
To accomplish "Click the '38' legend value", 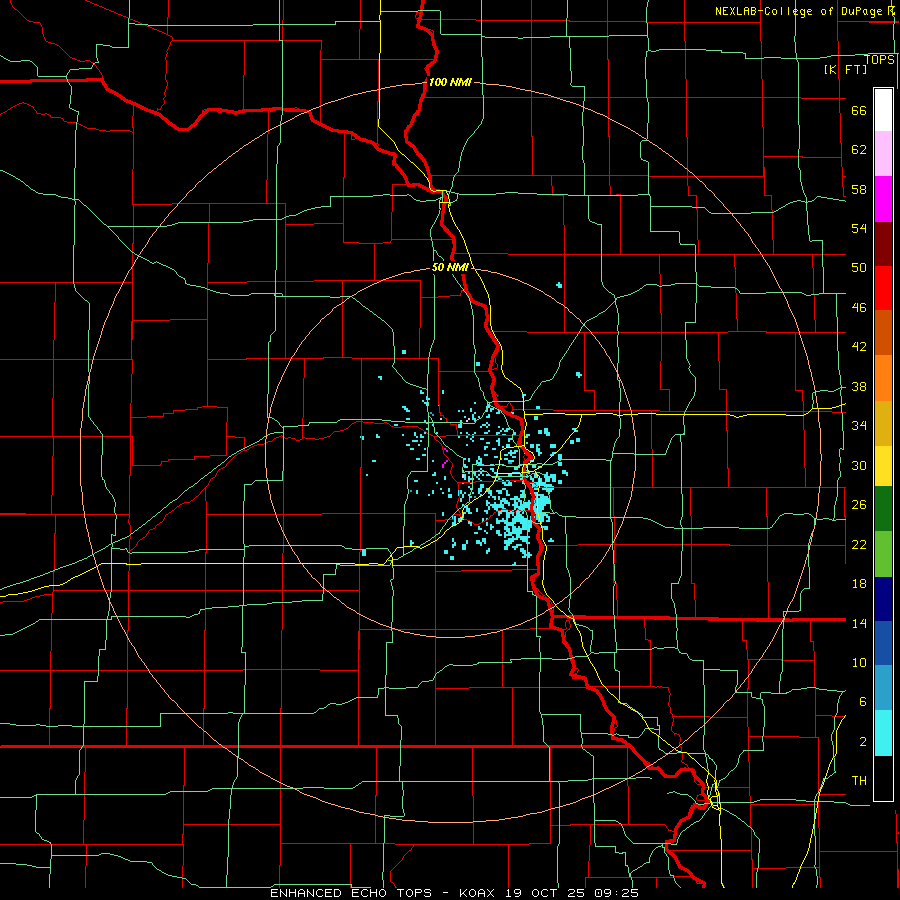I will coord(859,386).
